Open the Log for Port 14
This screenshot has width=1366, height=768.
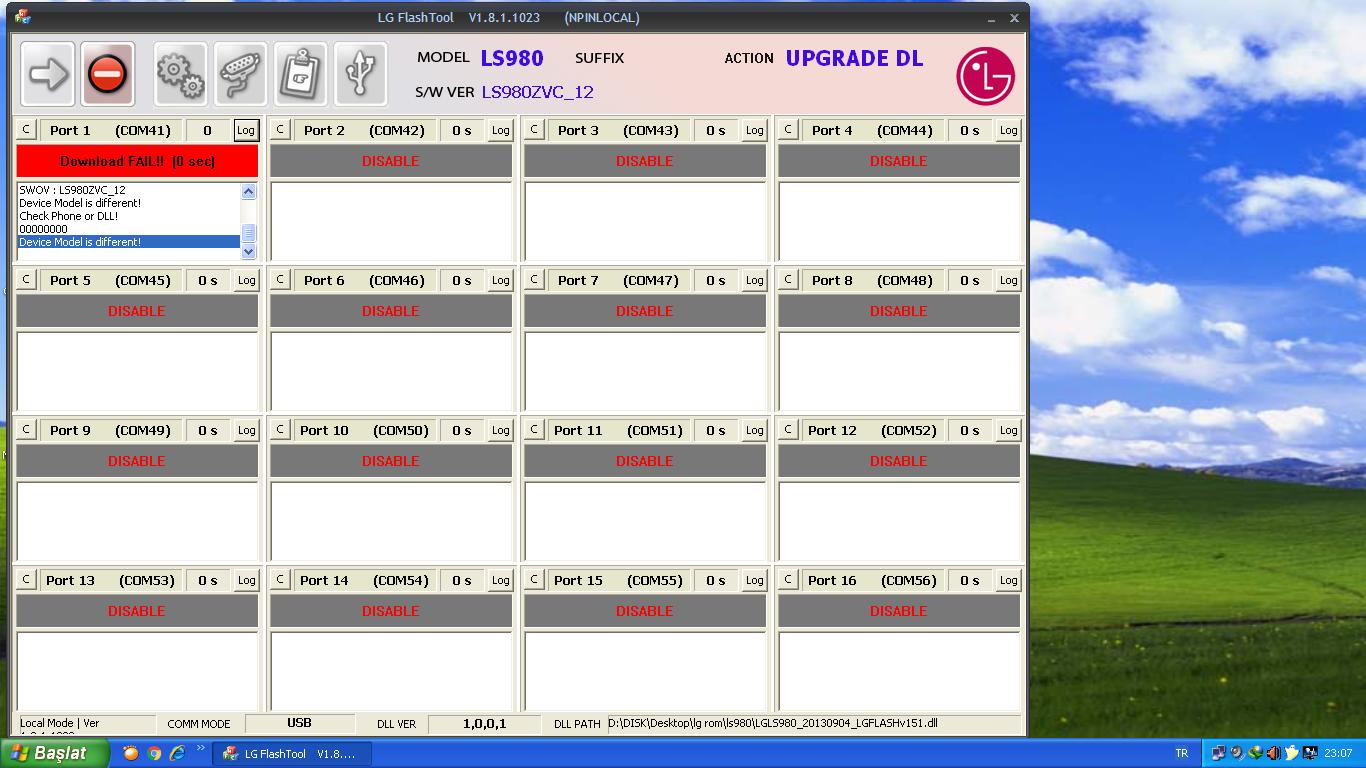[500, 580]
